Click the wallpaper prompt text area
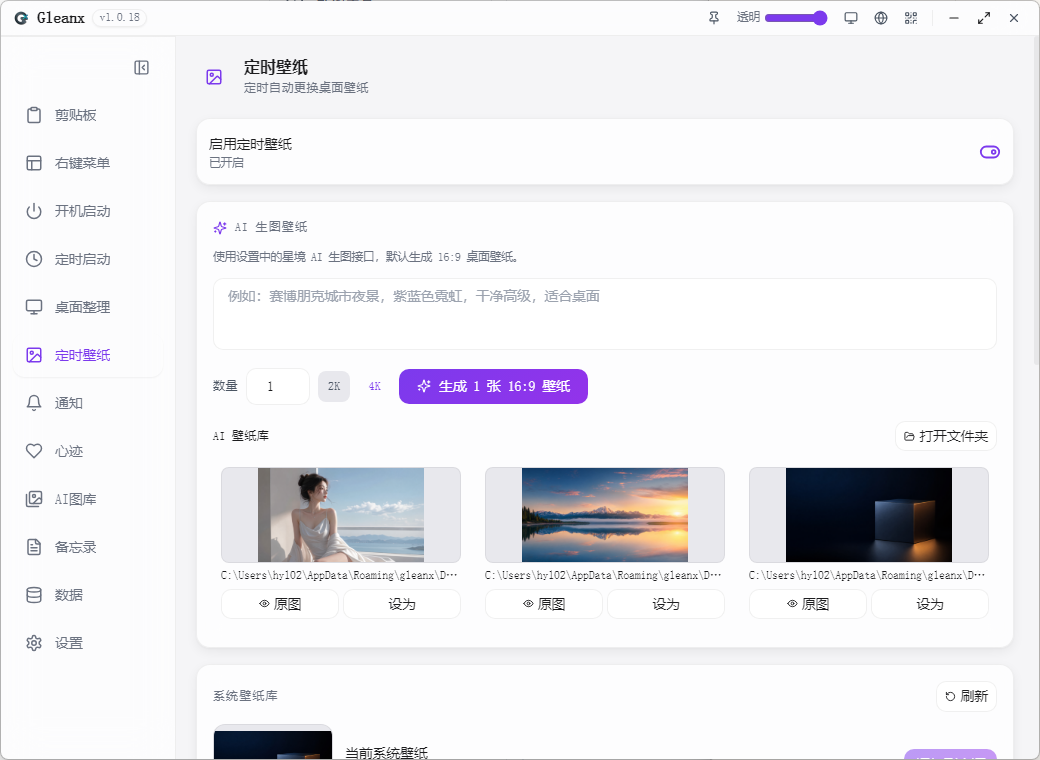Viewport: 1040px width, 760px height. [604, 314]
